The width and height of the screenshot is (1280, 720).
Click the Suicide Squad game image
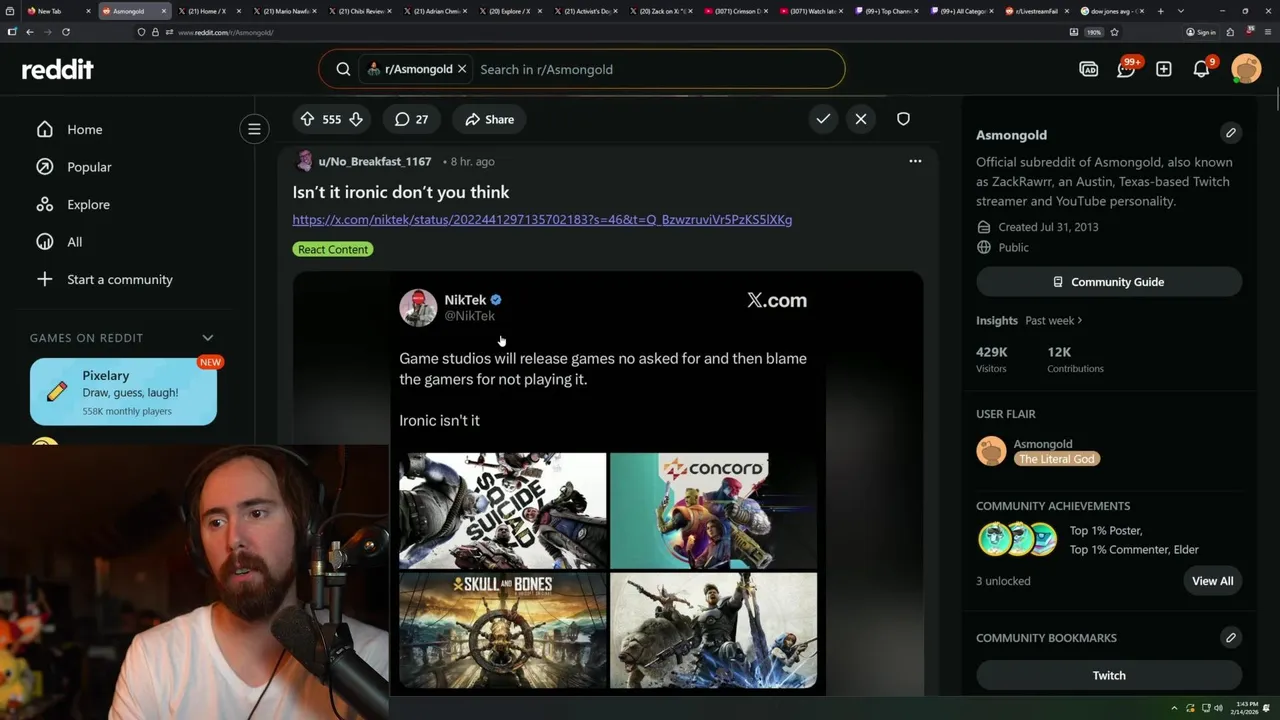pos(503,510)
